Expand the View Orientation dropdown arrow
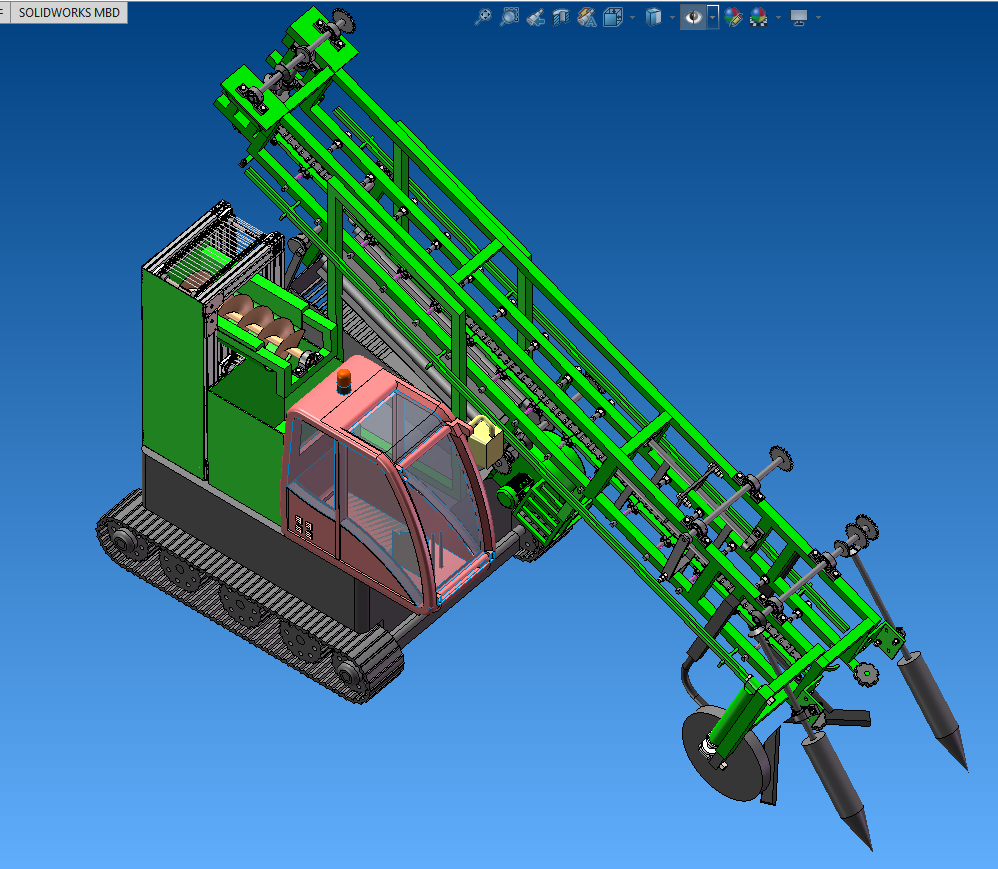 coord(632,17)
